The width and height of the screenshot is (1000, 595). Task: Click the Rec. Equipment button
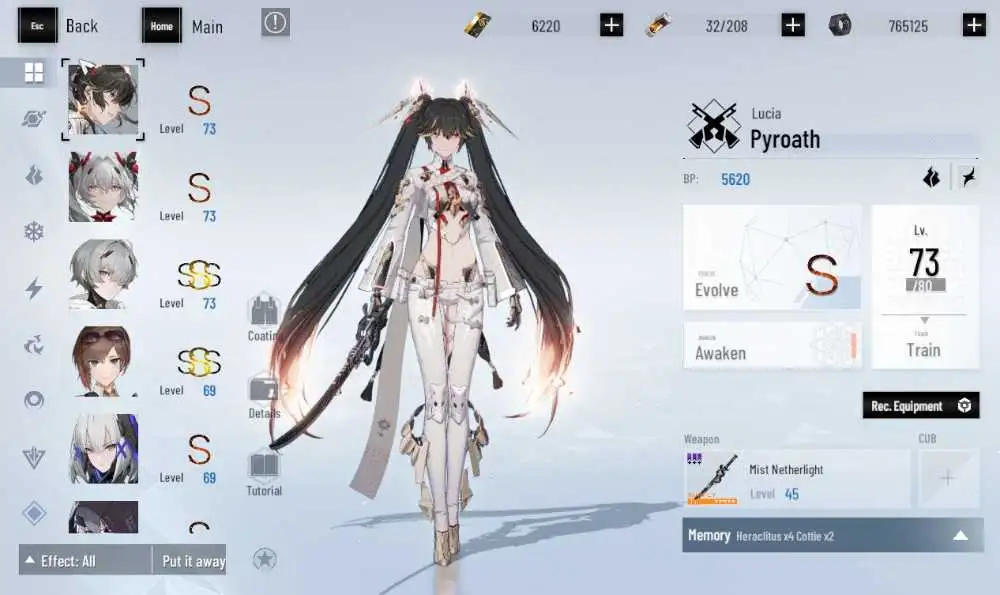[x=920, y=406]
